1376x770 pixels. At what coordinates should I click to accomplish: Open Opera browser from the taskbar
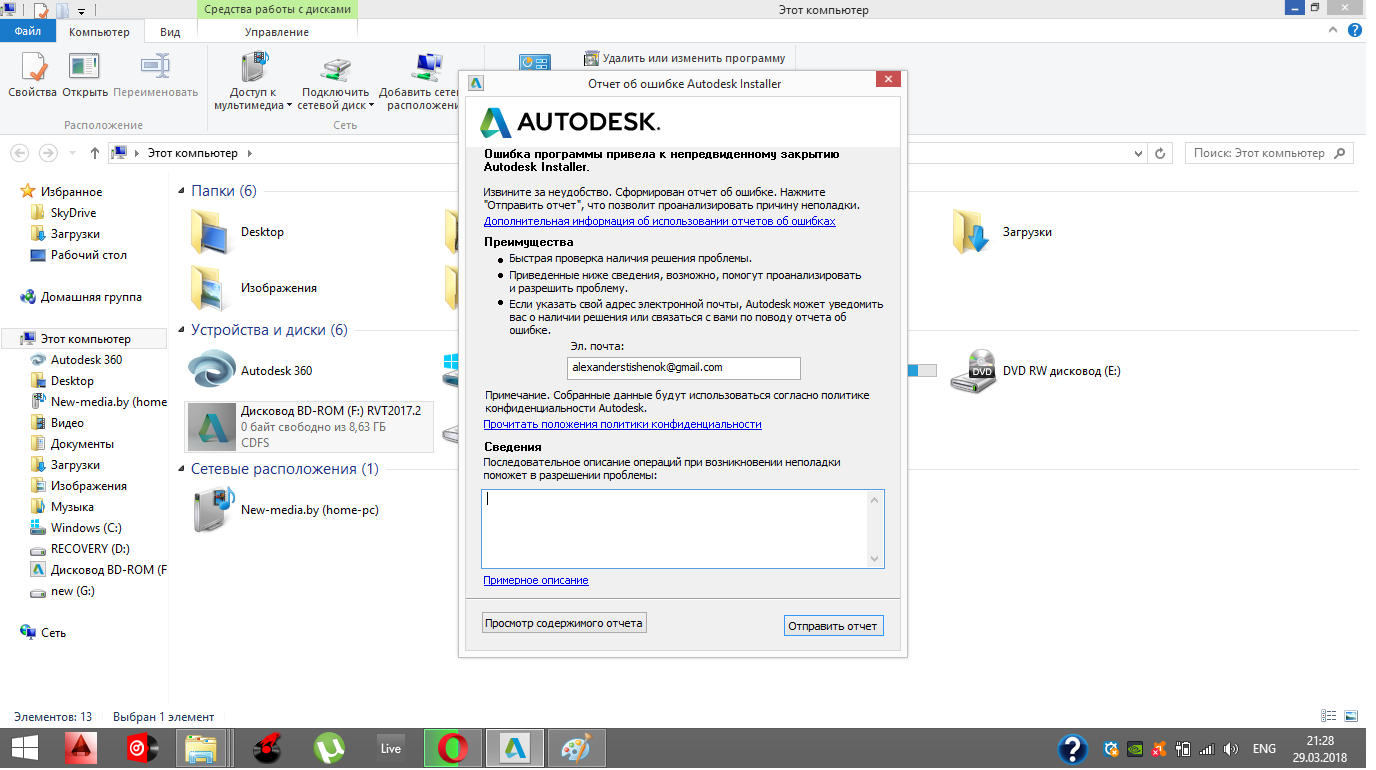[454, 747]
